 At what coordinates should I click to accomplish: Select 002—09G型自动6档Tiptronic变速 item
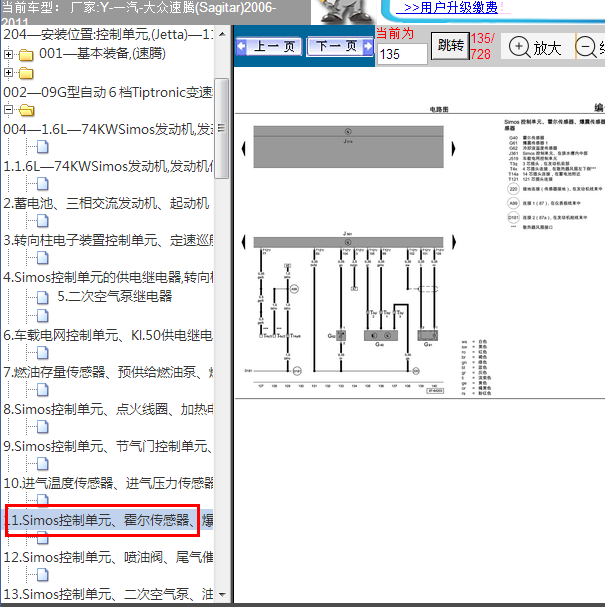point(108,92)
